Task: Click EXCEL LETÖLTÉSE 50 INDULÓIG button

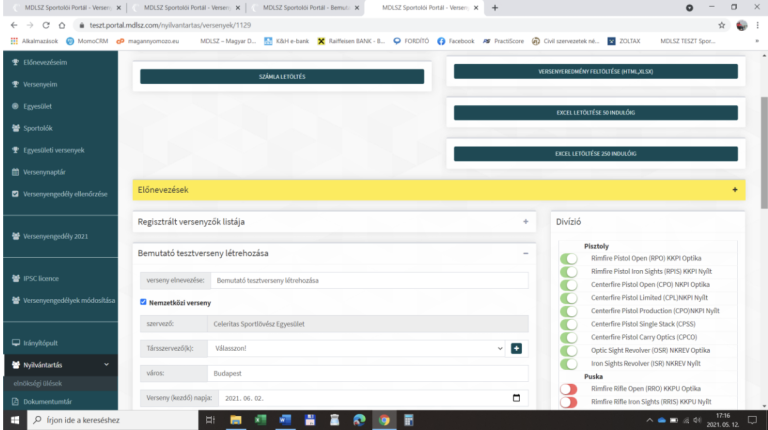Action: coord(595,112)
